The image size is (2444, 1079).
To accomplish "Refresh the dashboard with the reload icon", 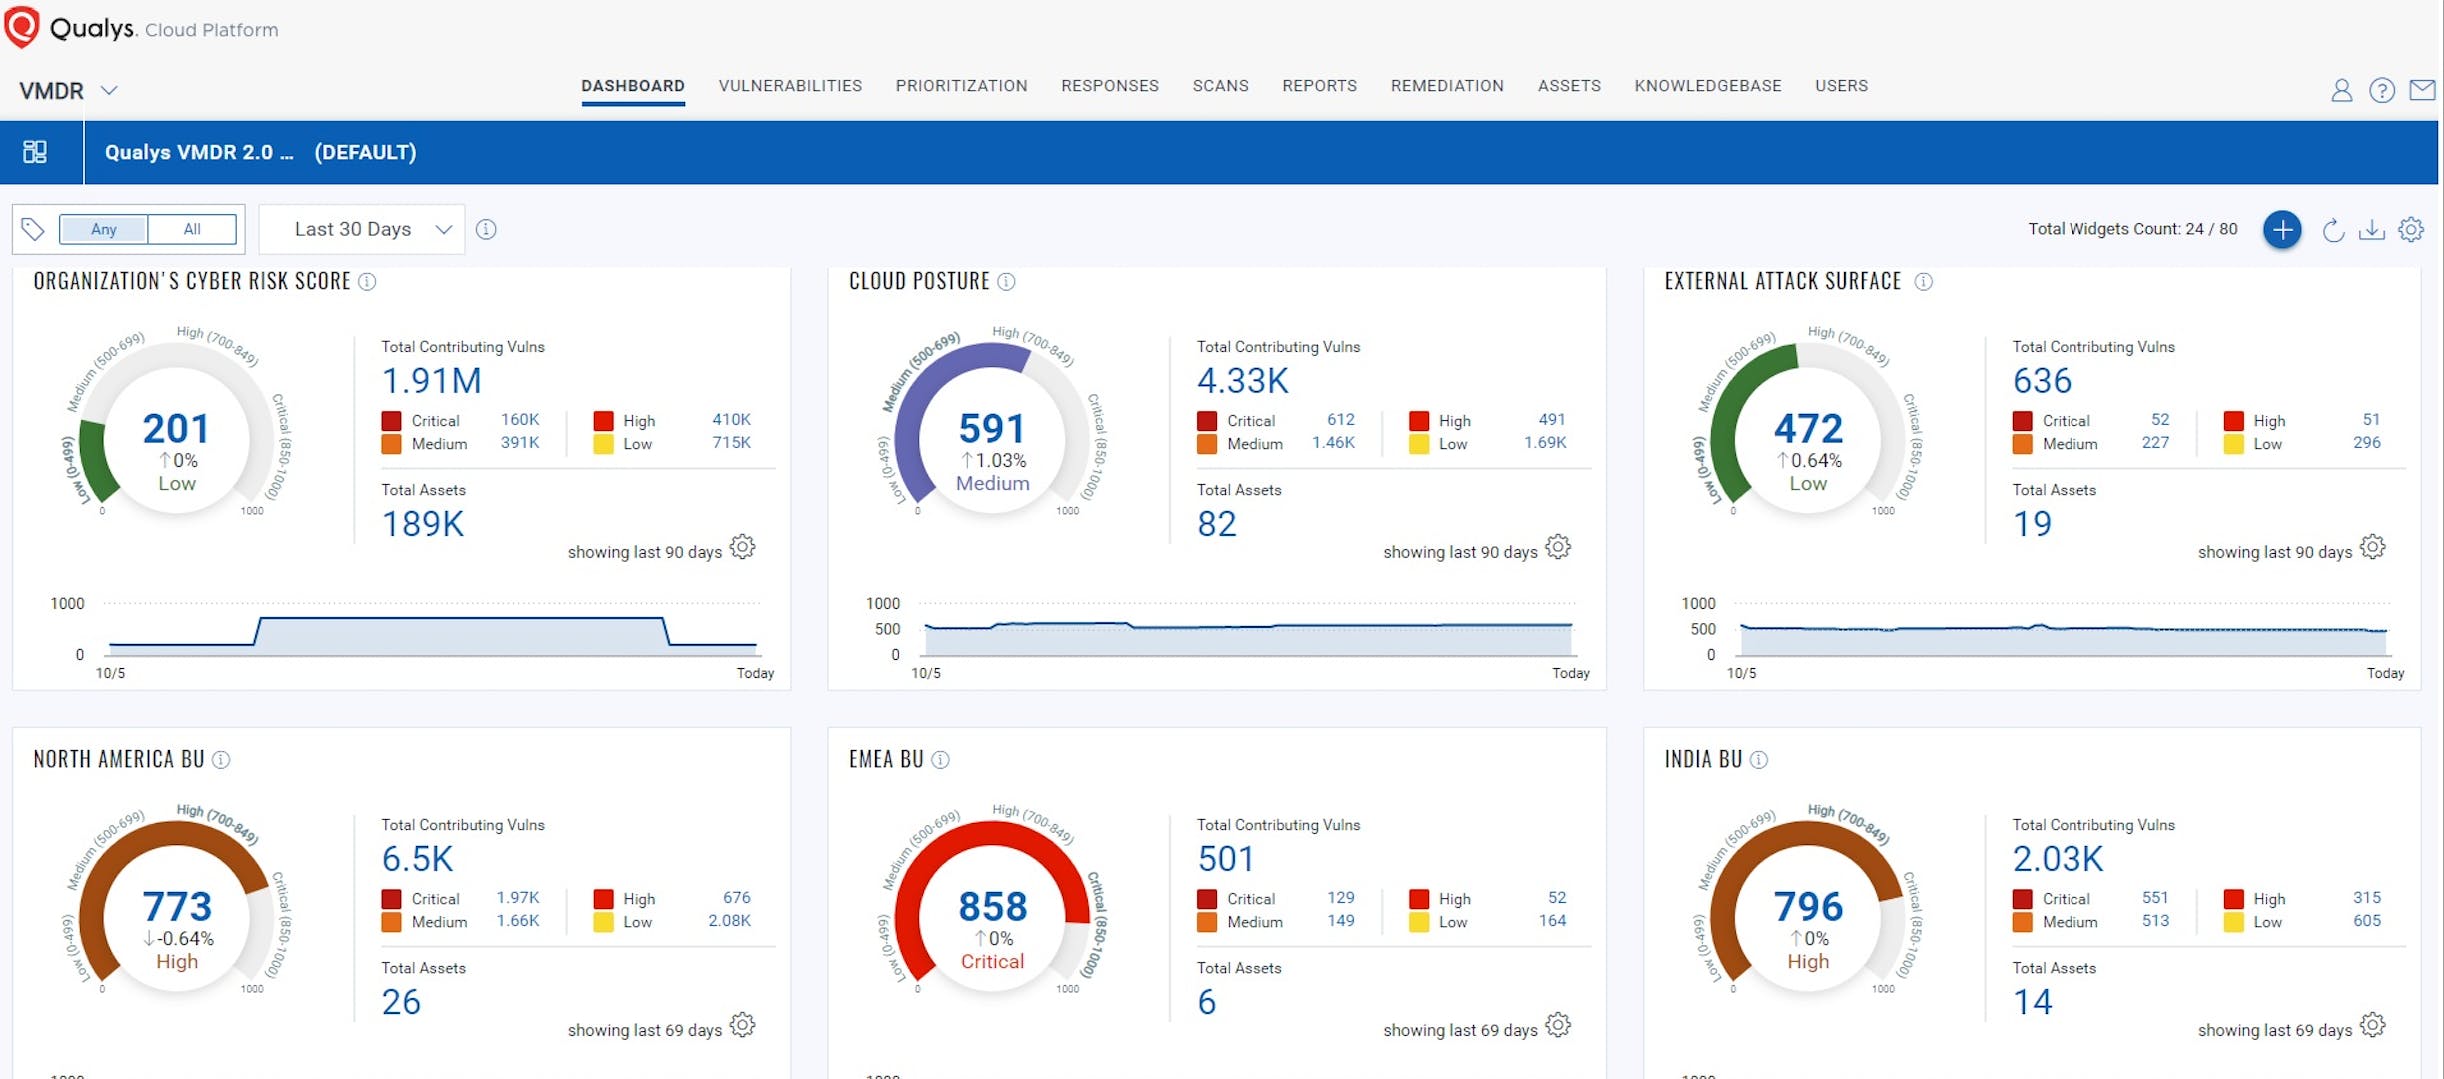I will [2333, 230].
